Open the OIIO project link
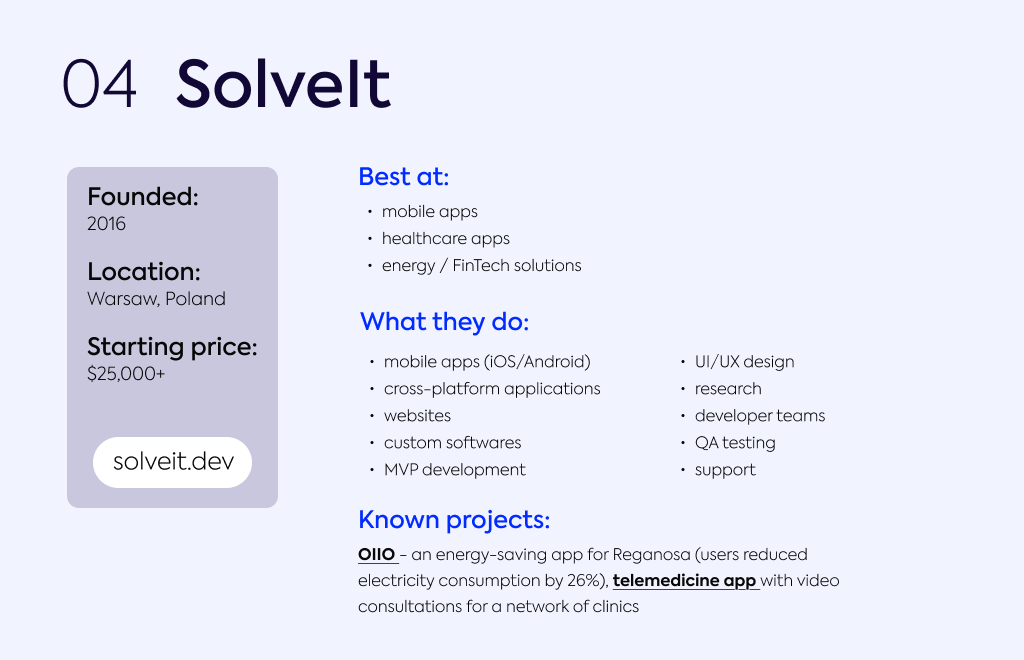 click(377, 554)
